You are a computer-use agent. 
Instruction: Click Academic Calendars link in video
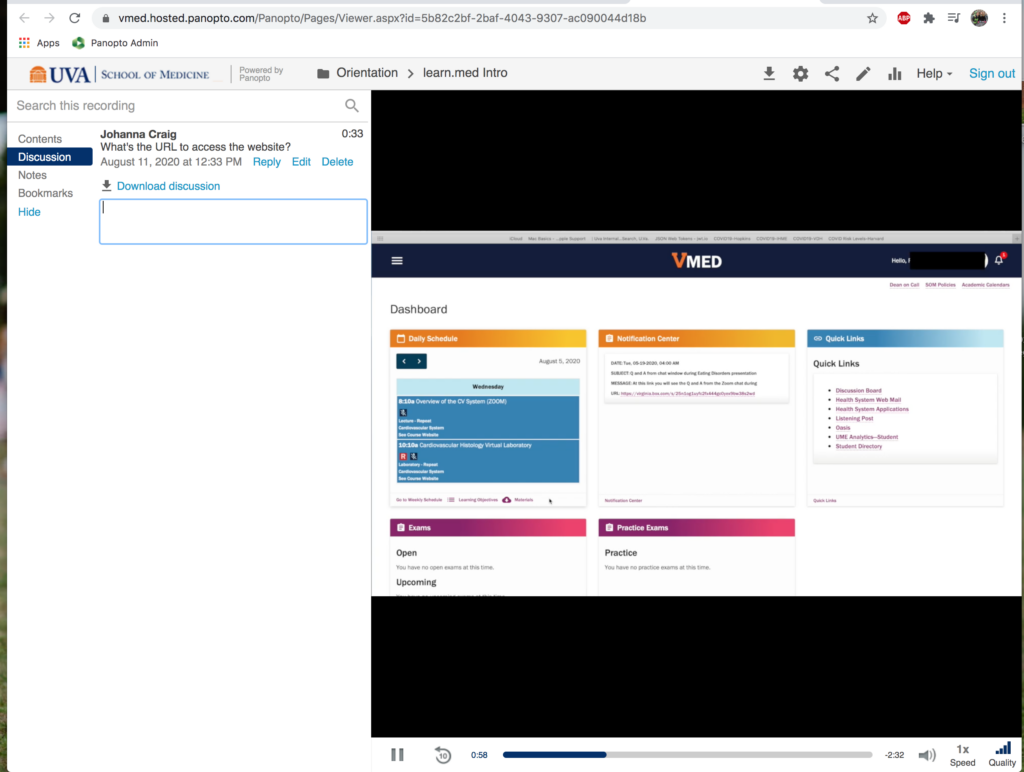pos(985,285)
